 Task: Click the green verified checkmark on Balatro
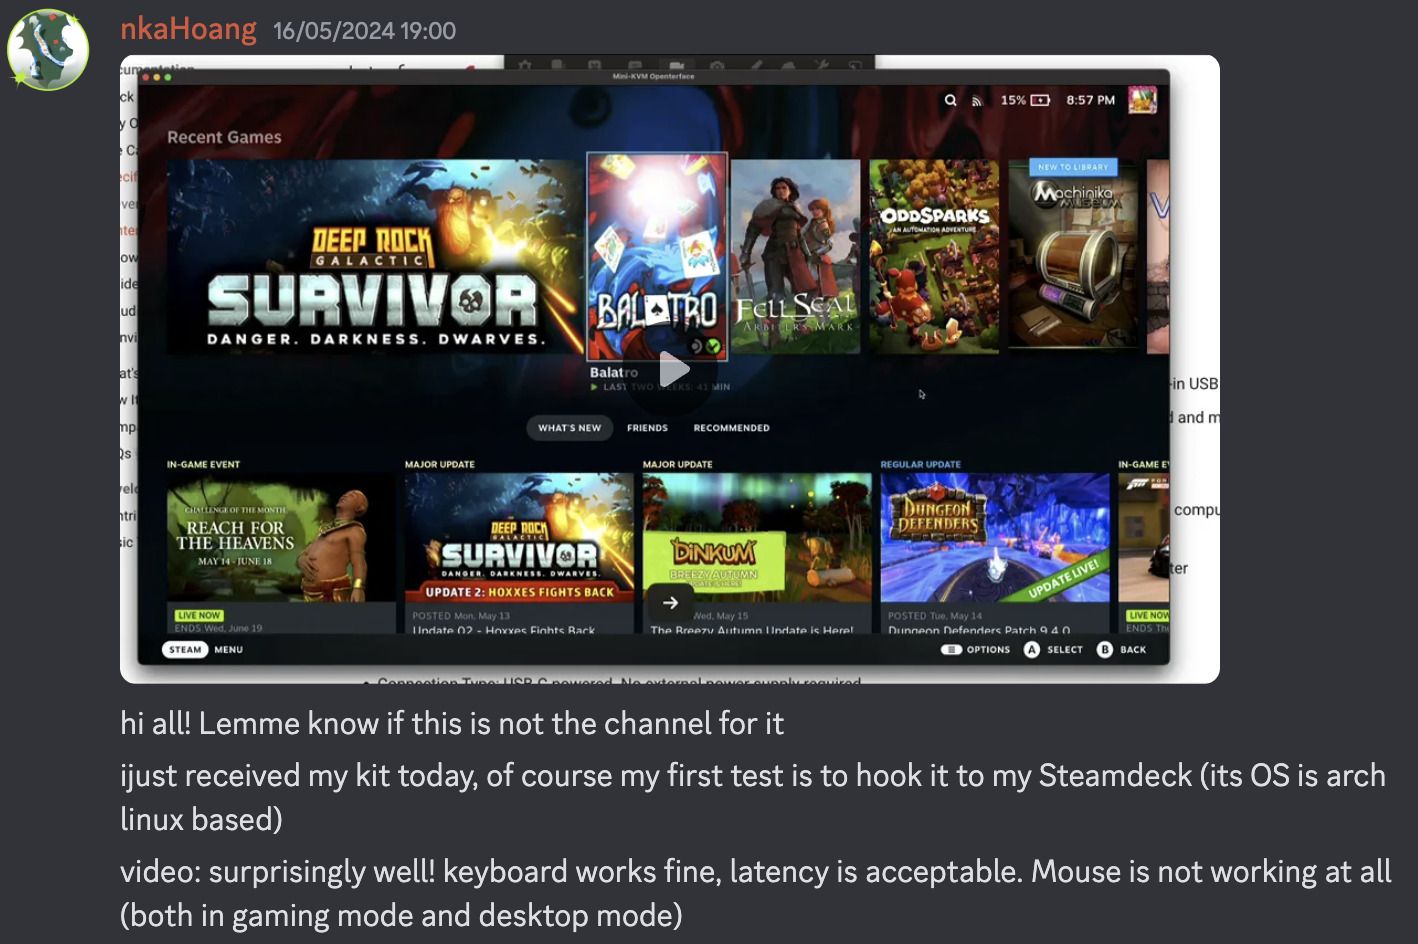[x=713, y=346]
